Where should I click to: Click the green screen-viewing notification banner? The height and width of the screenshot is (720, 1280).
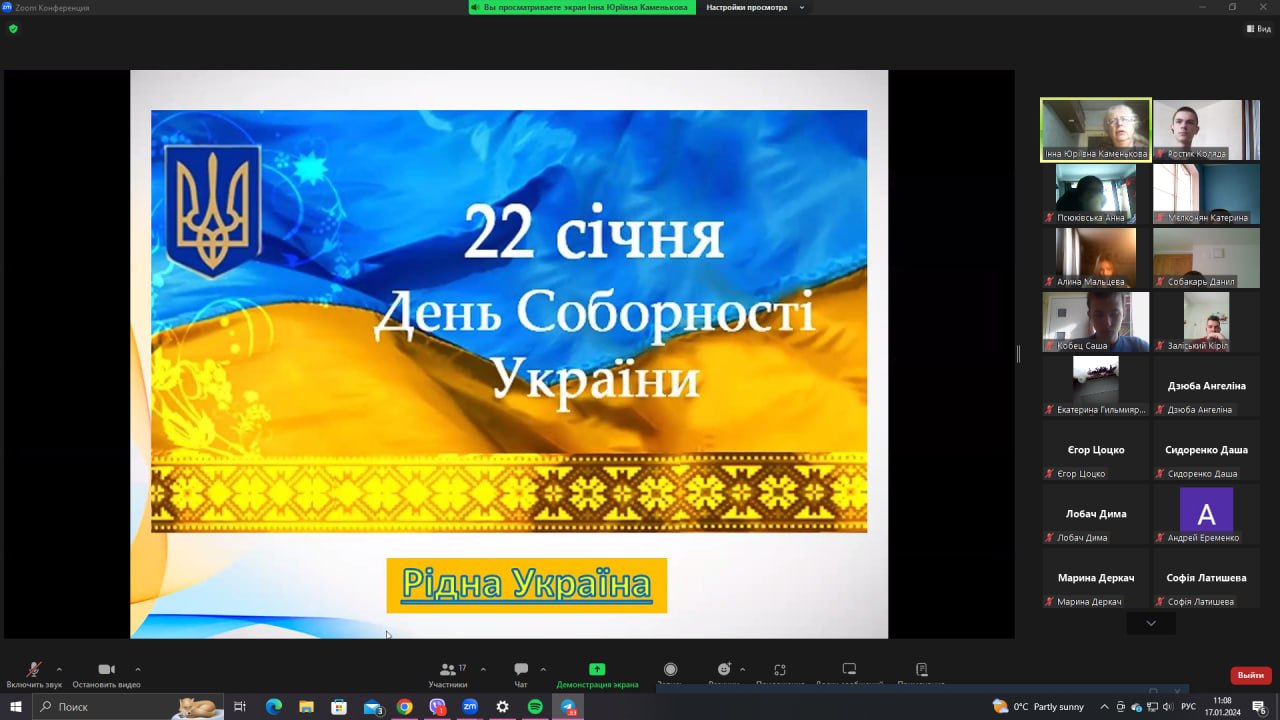583,7
